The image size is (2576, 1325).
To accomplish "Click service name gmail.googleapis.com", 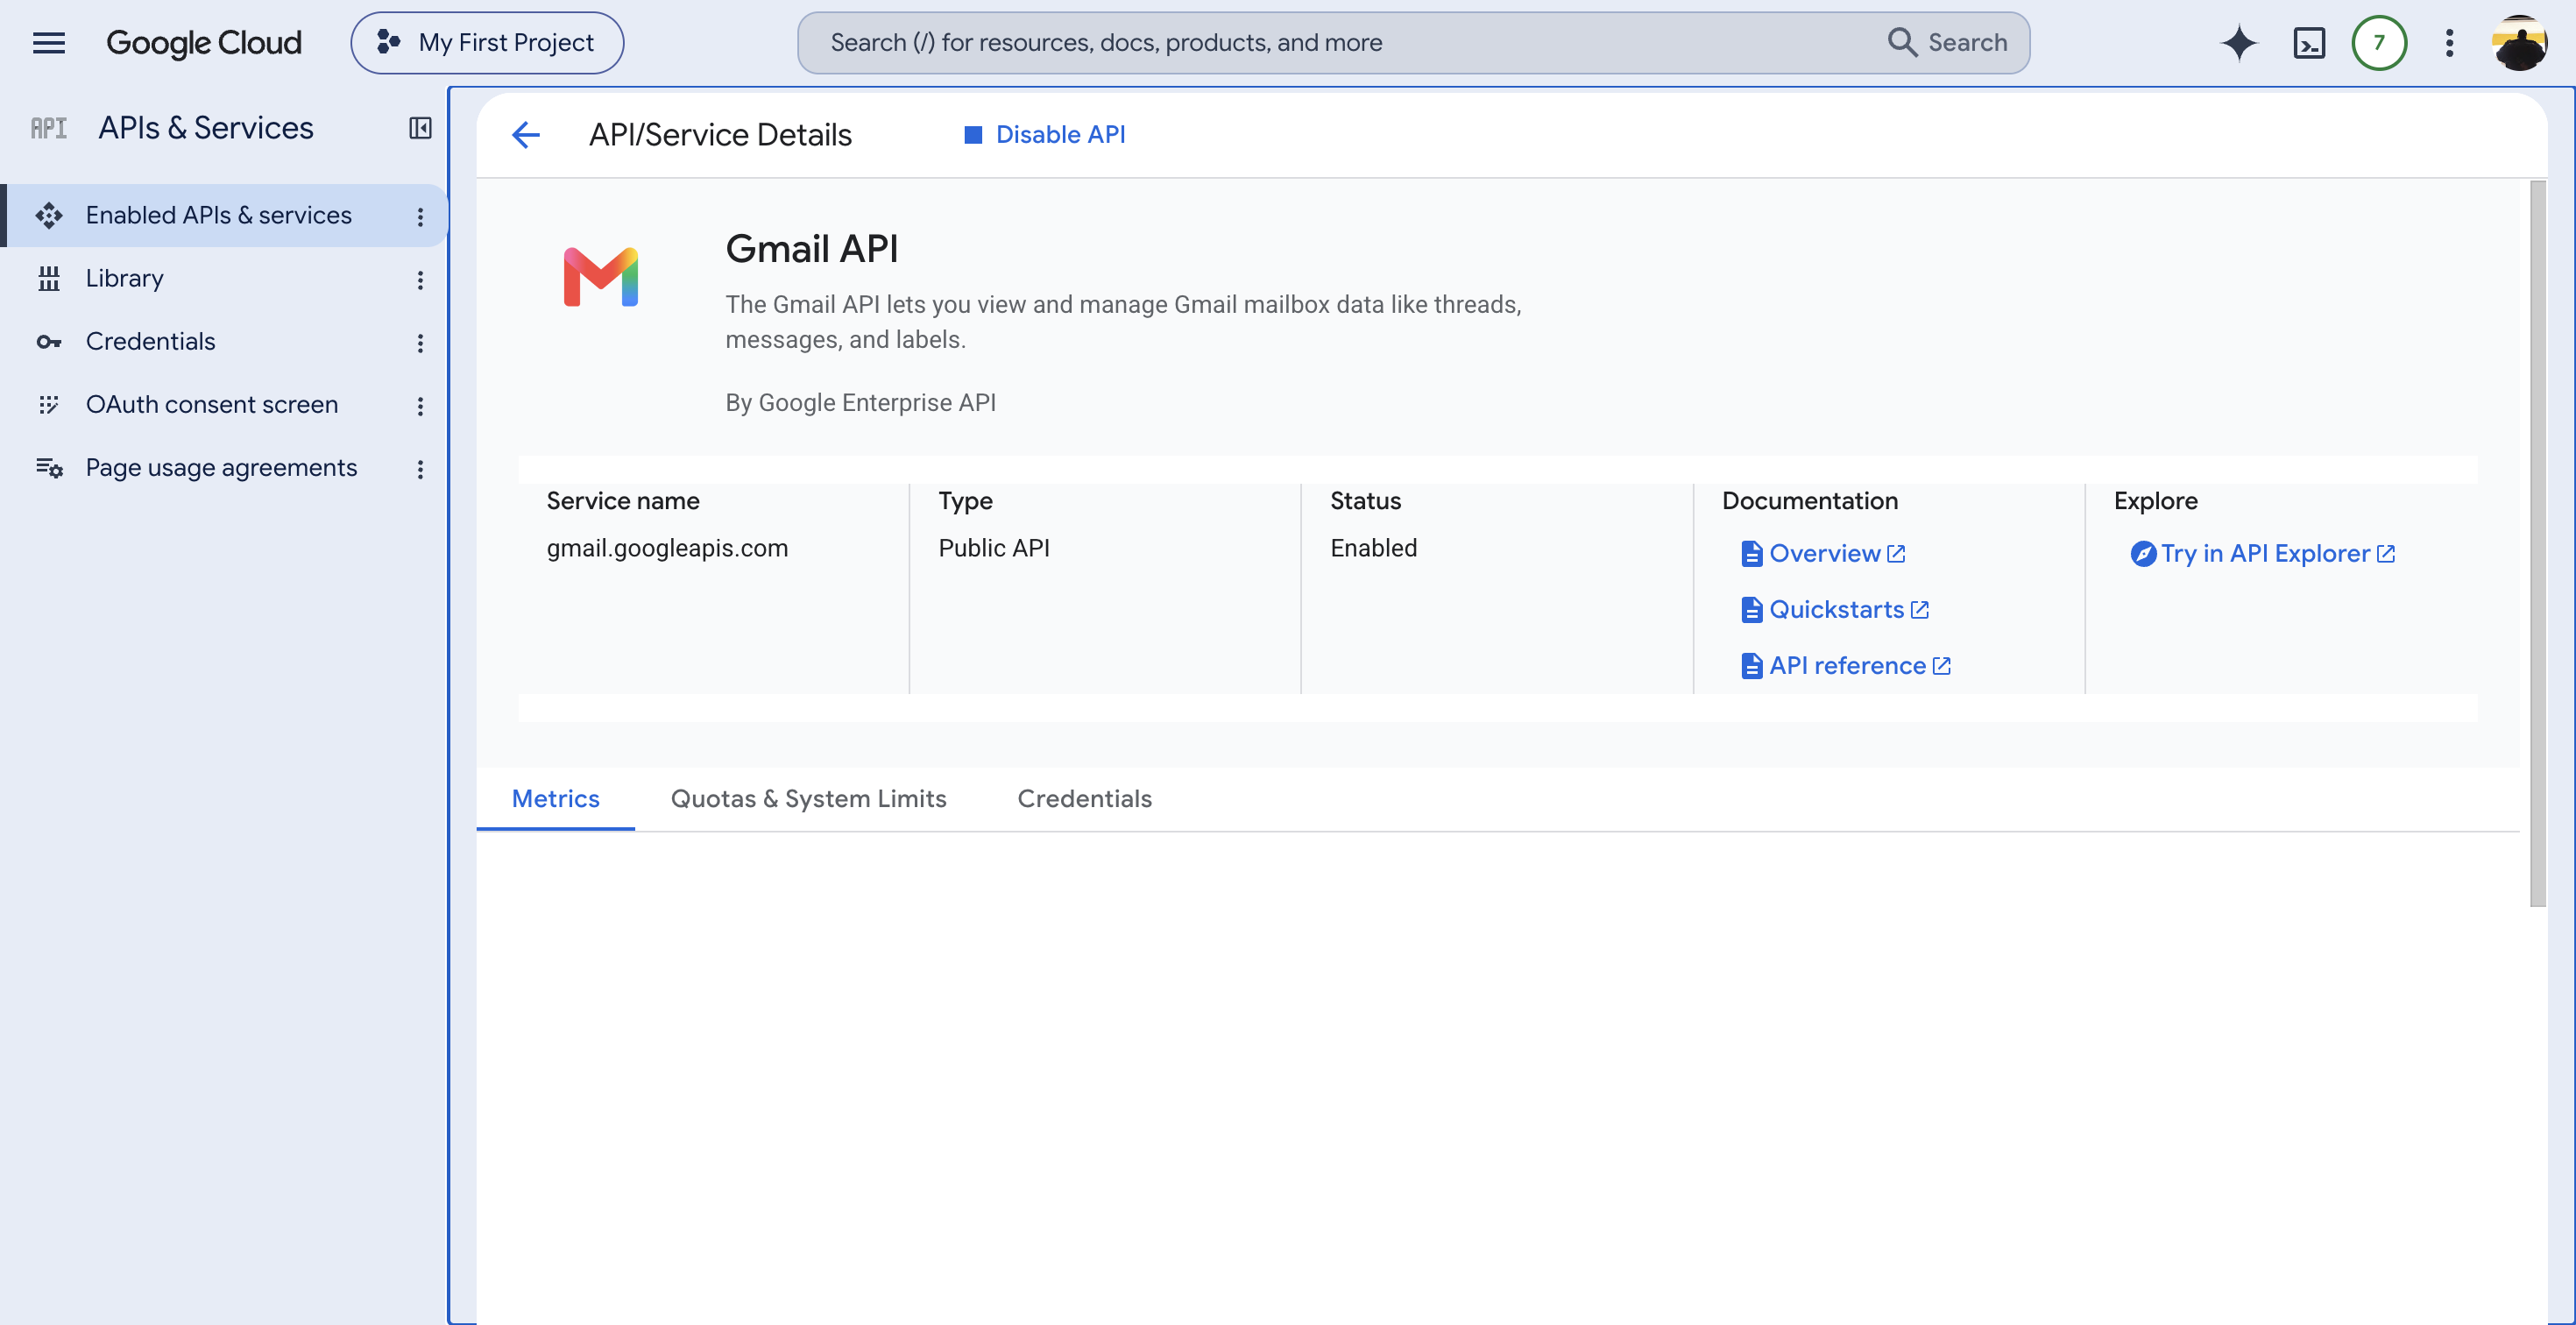I will 667,547.
